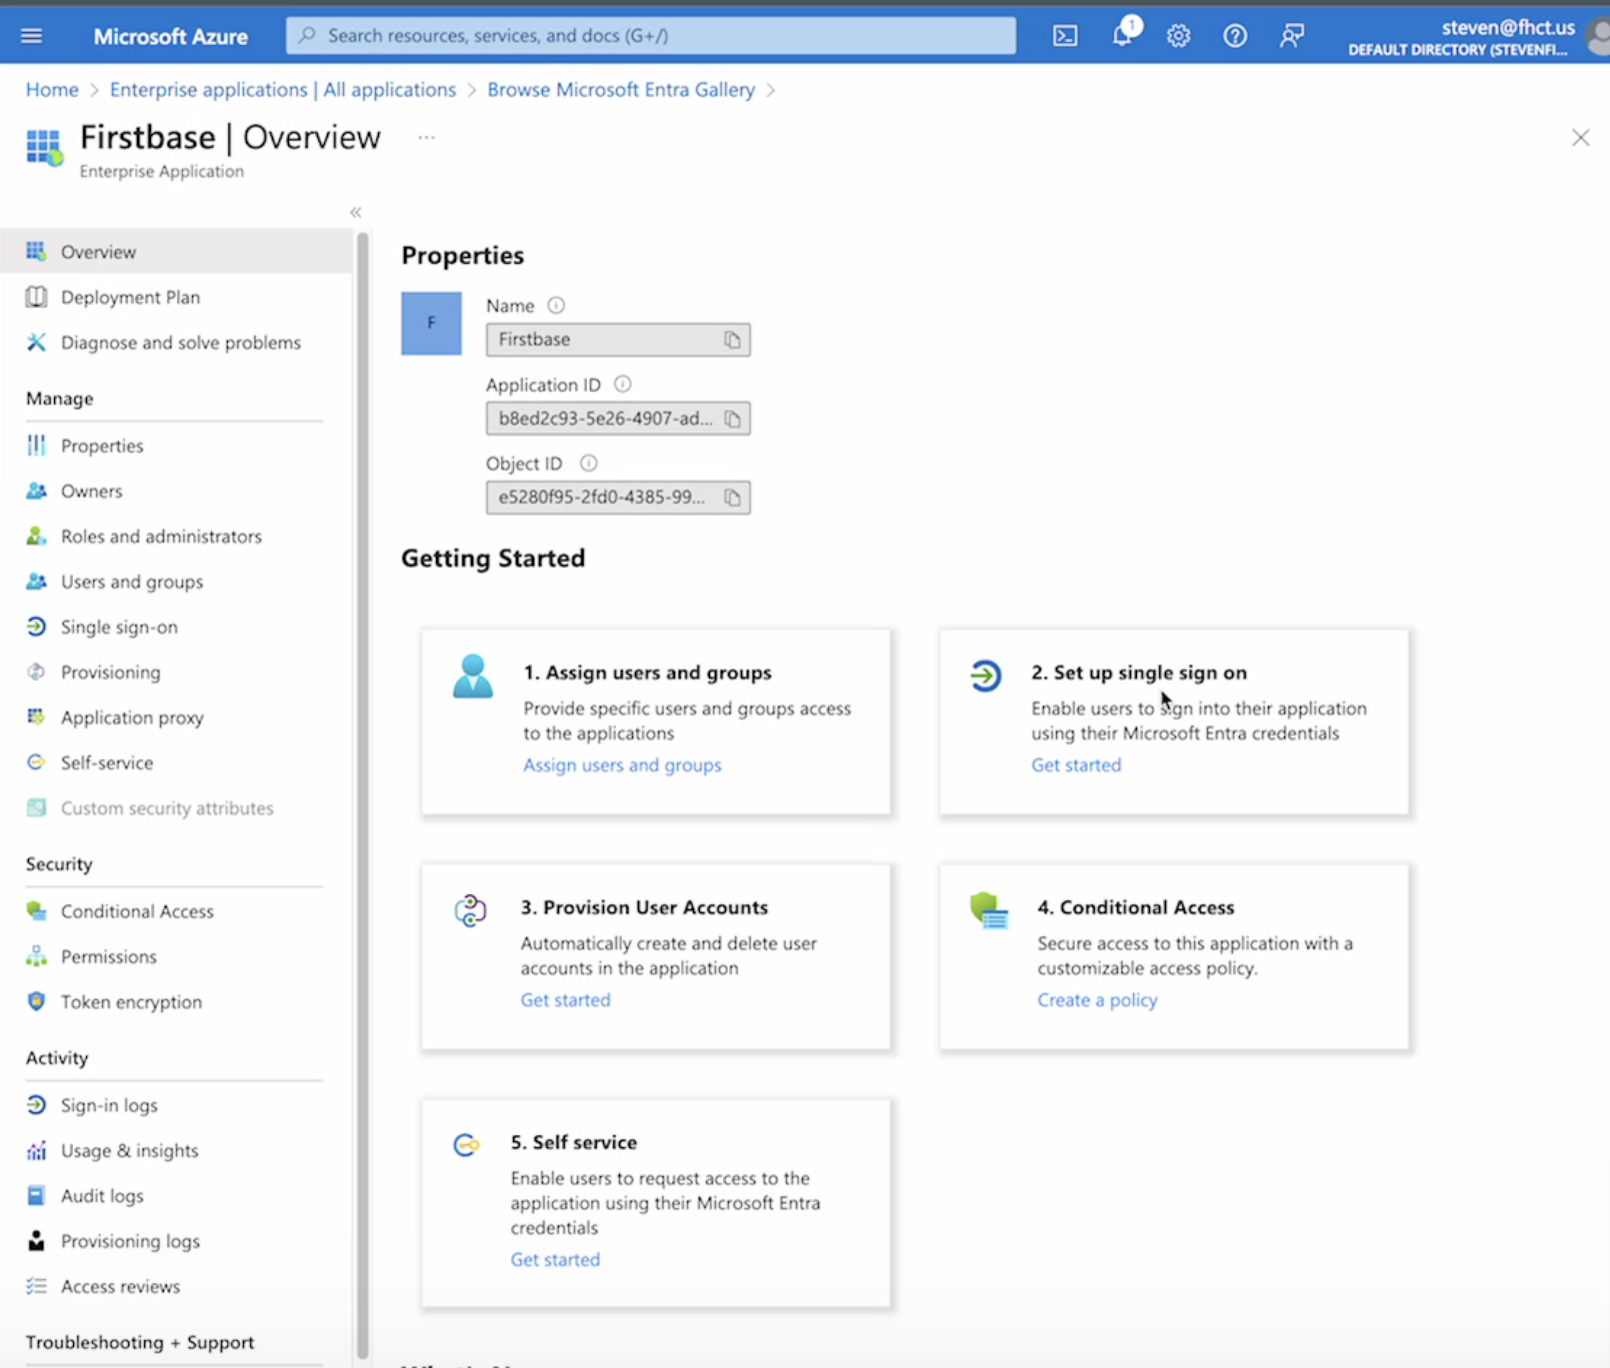Show info tooltip next to Name
The width and height of the screenshot is (1610, 1368).
coord(556,305)
